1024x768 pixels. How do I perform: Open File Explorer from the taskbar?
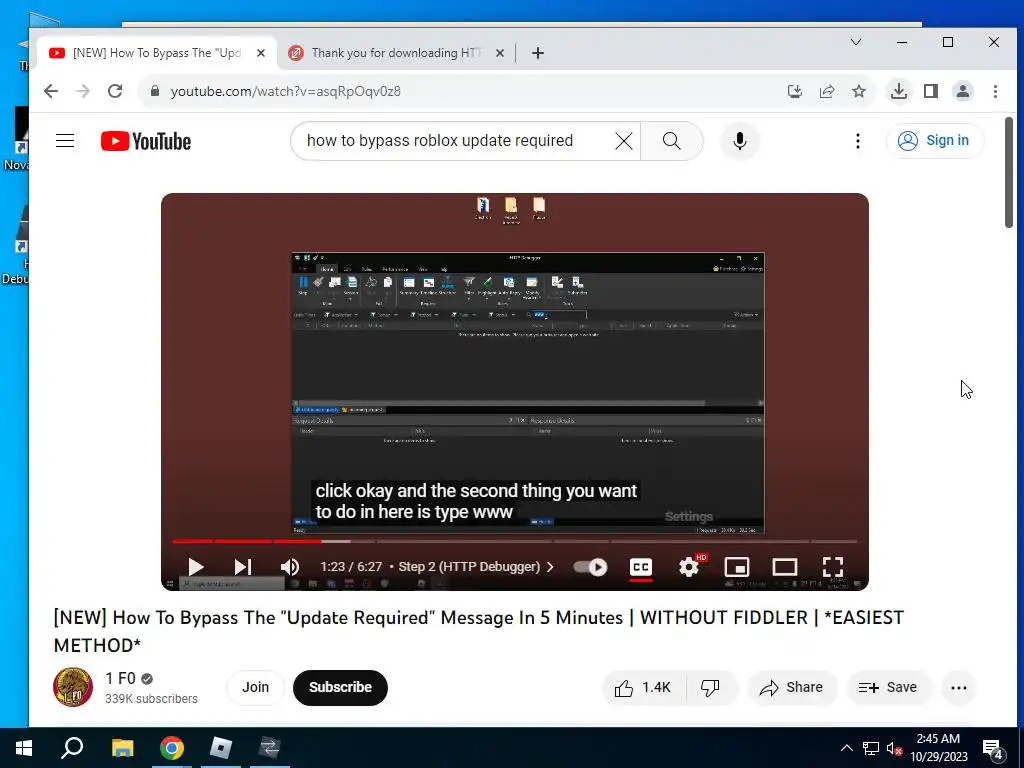[122, 748]
